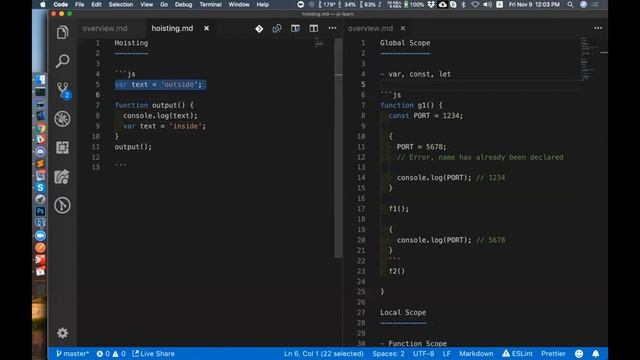Open more actions for left editor group
Screen dimensions: 640x360
coord(332,28)
